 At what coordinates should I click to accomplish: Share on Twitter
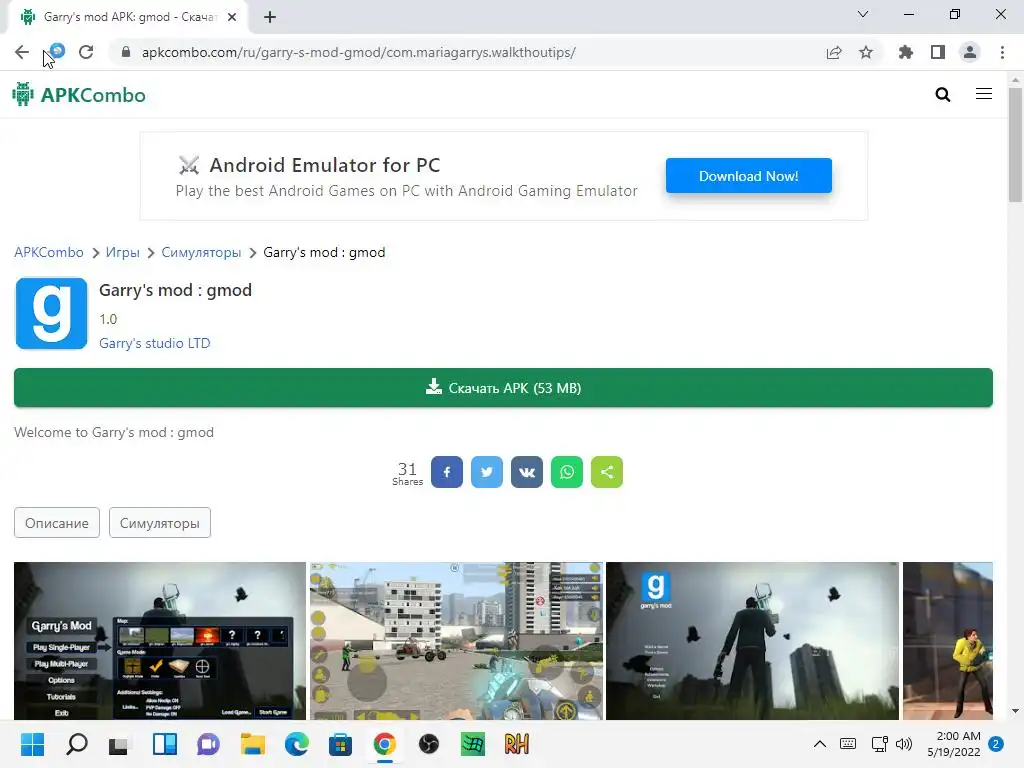tap(487, 472)
